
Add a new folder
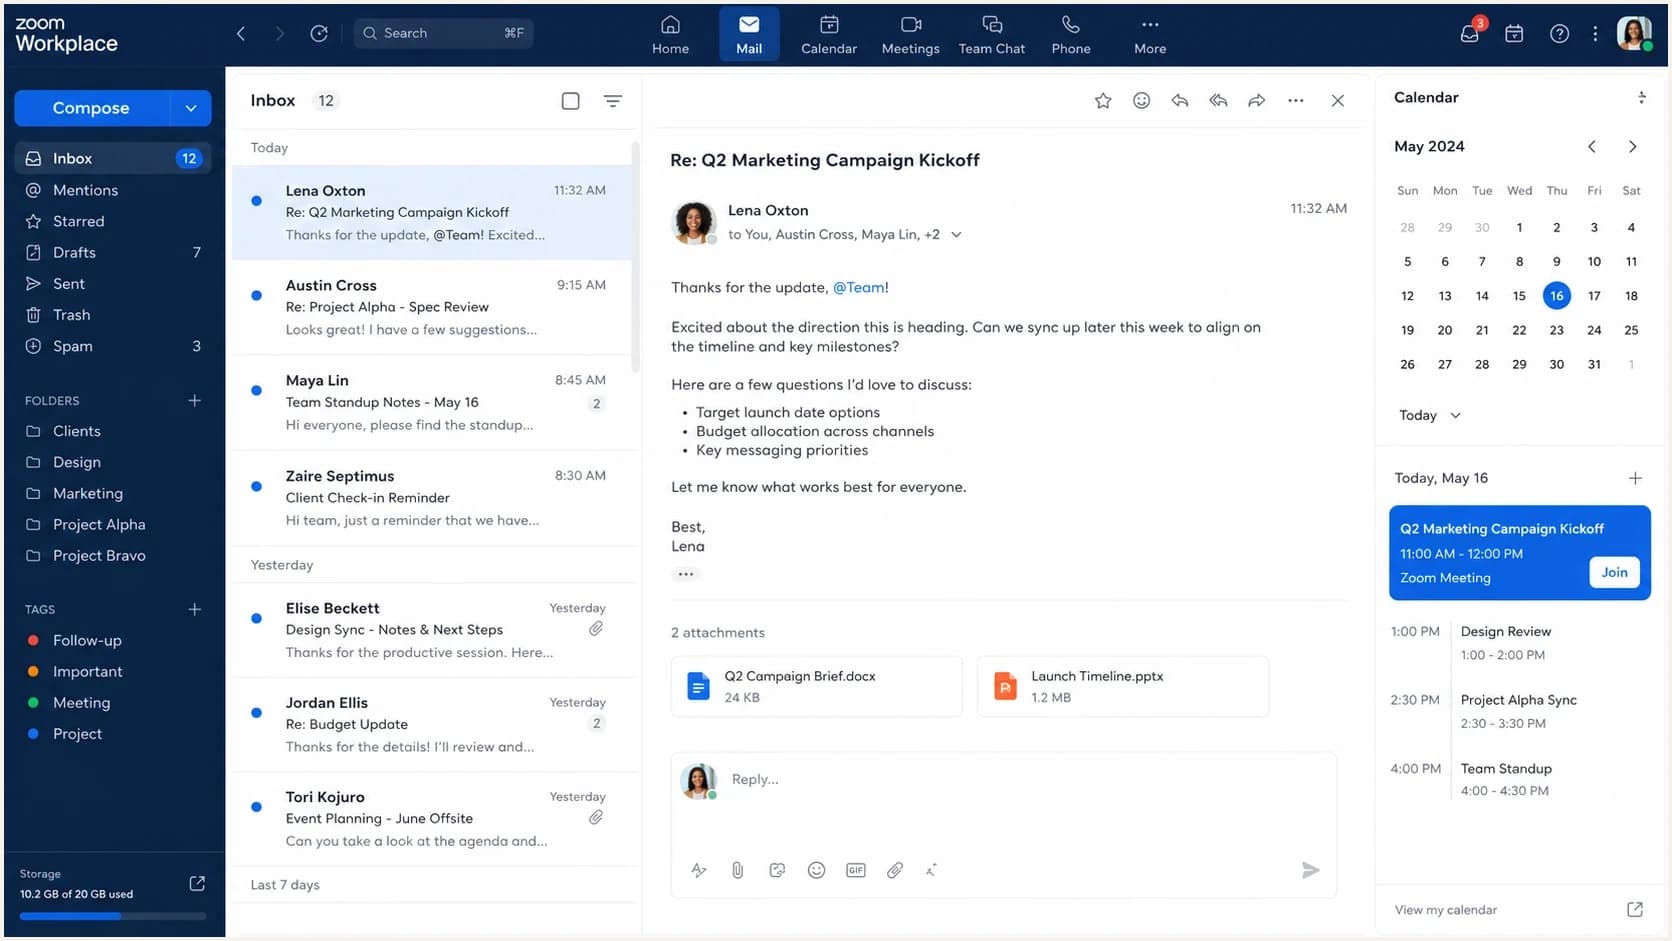[x=195, y=401]
